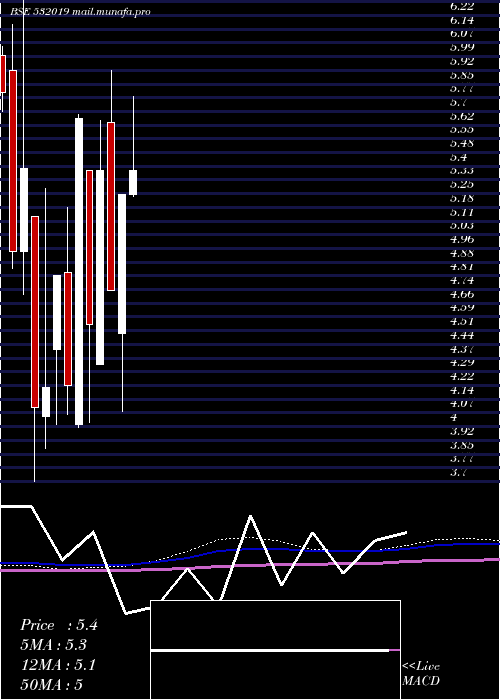Viewport: 500px width, 700px height.
Task: Click the 12MA : 5.1 value
Action: (x=58, y=665)
